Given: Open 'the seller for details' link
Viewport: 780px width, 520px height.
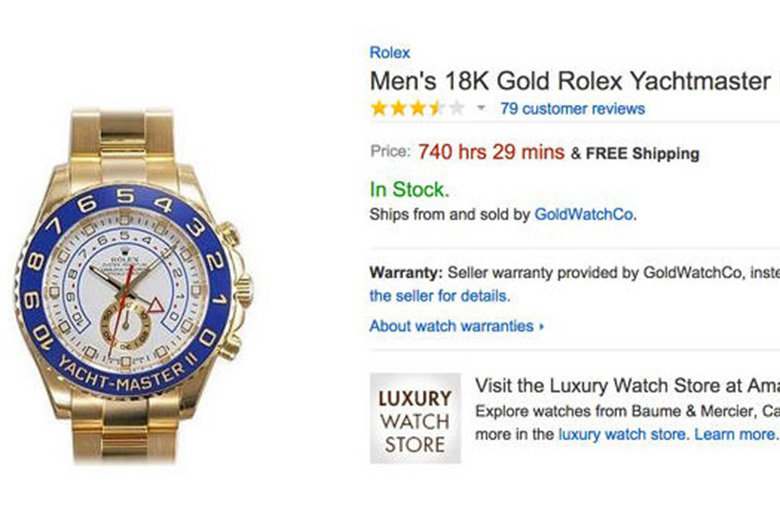Looking at the screenshot, I should pyautogui.click(x=439, y=296).
